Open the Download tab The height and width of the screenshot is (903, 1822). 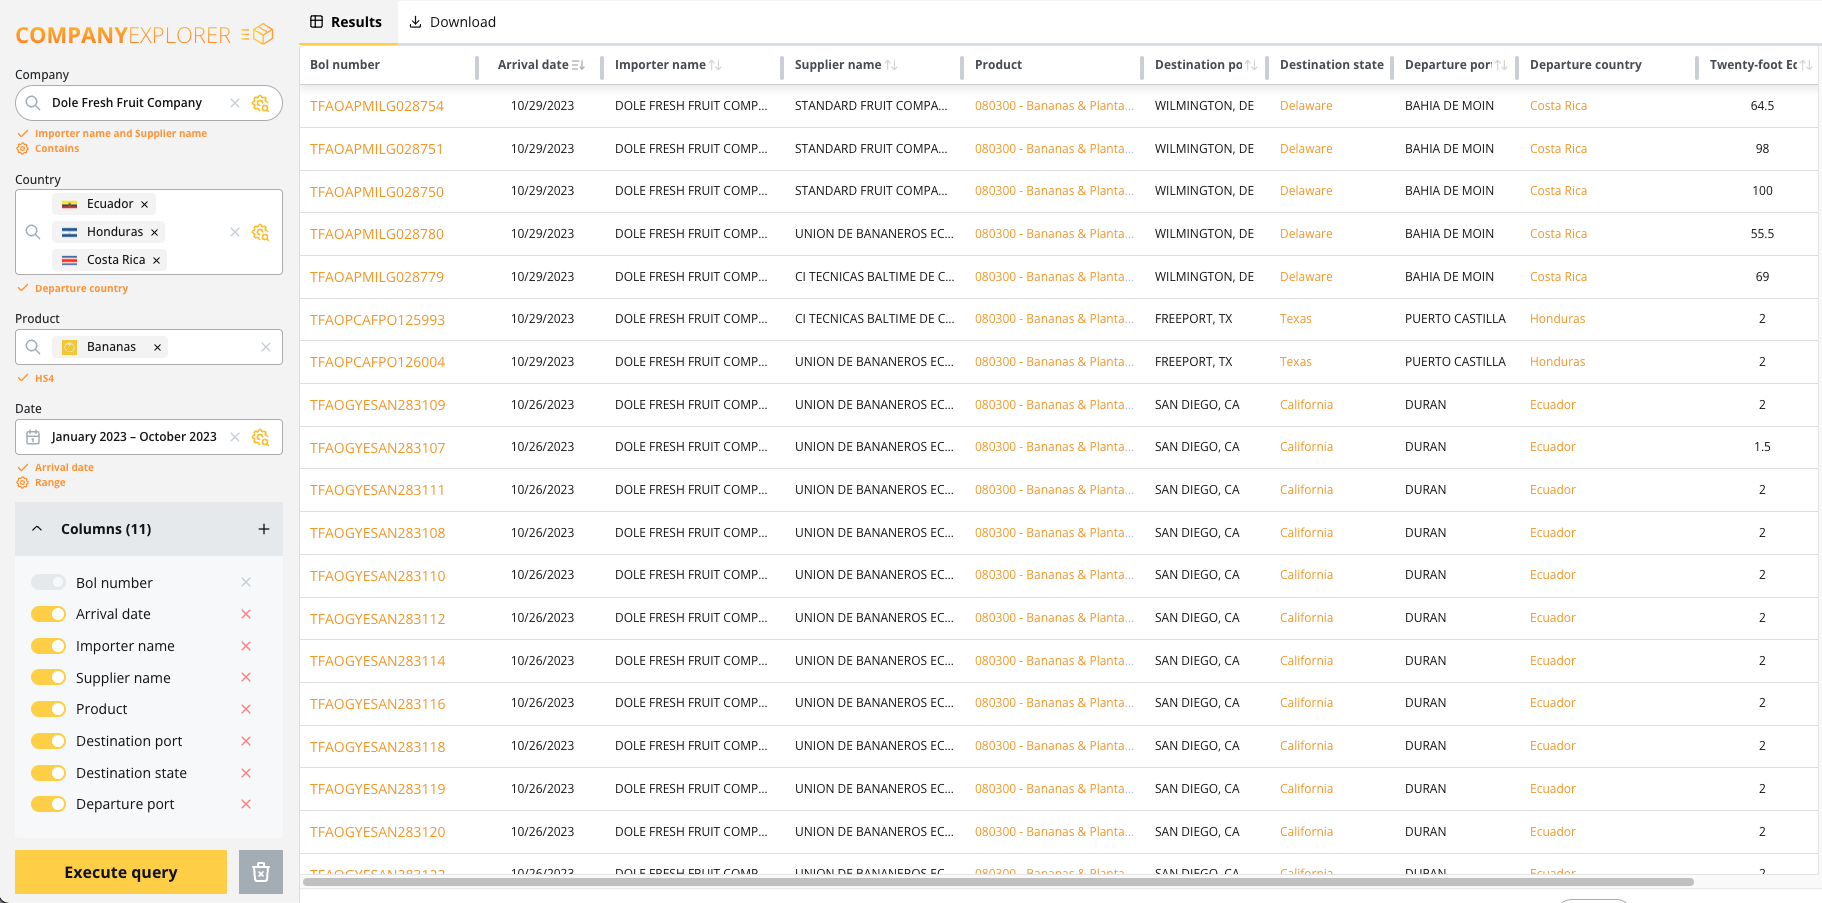[452, 22]
